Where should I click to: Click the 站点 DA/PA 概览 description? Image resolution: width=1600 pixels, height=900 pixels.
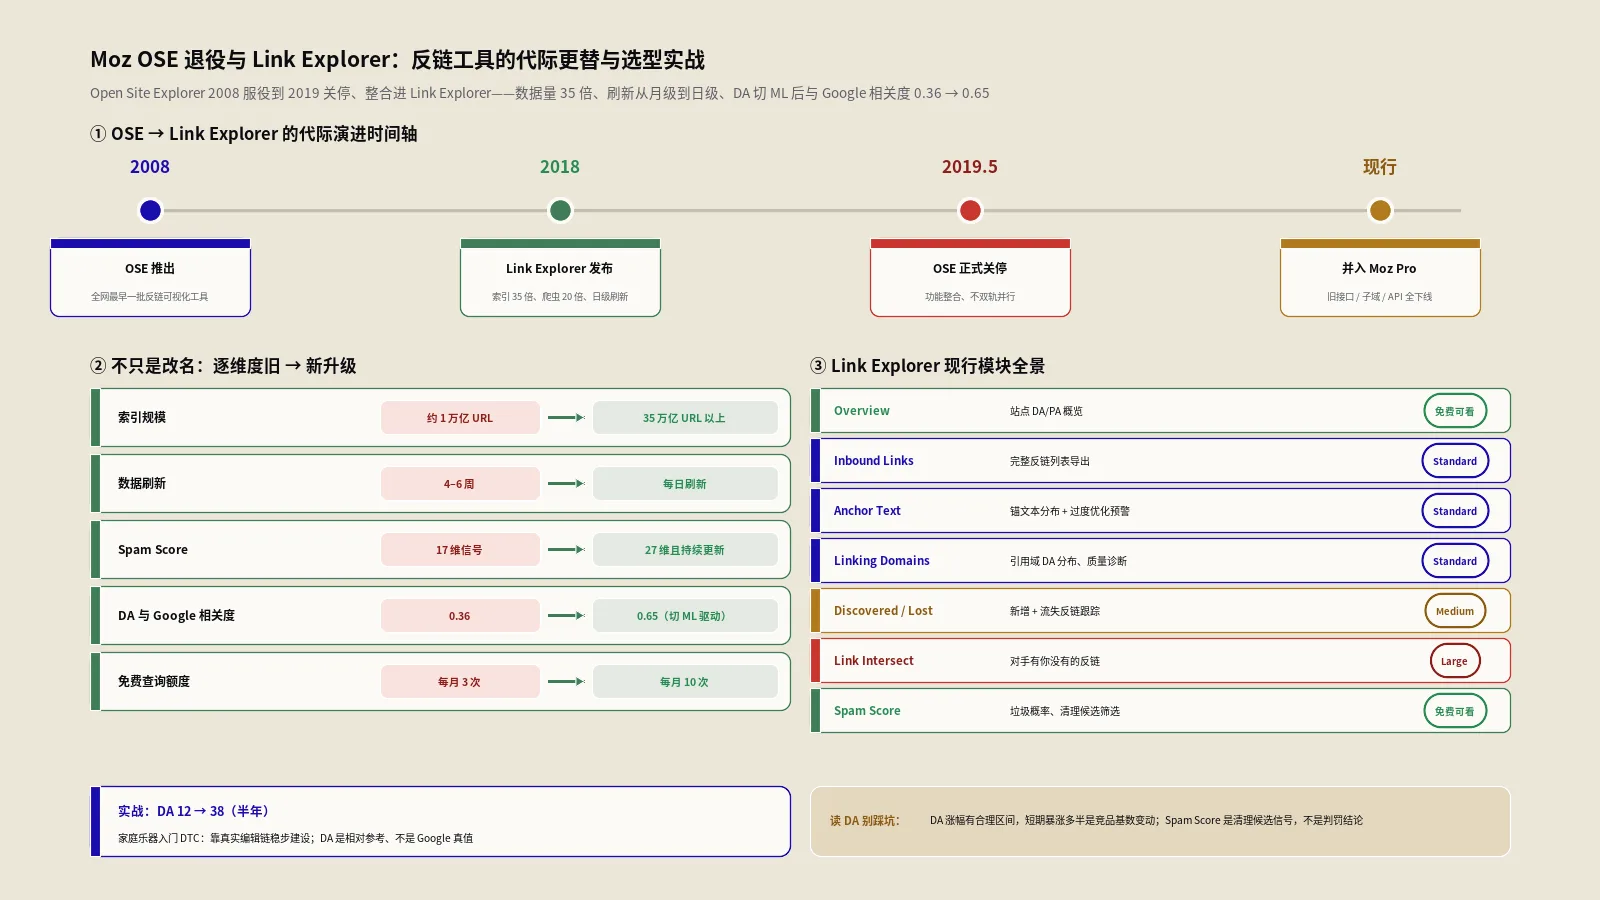[x=1046, y=411]
